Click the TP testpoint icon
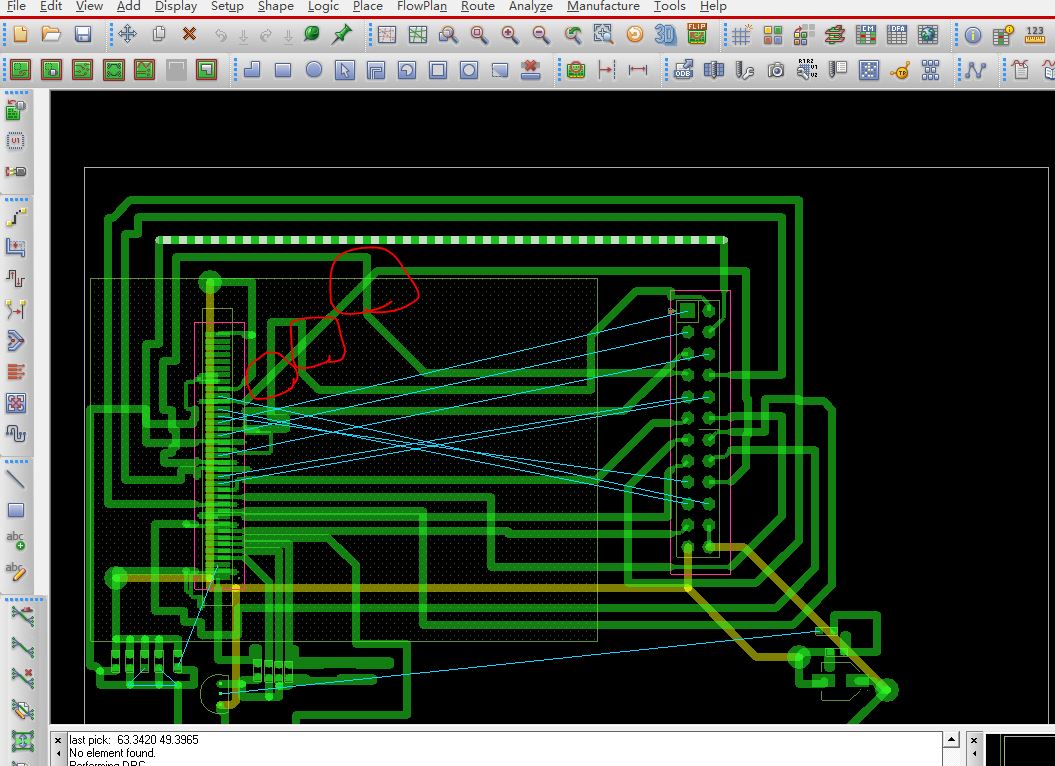The width and height of the screenshot is (1055, 766). 900,69
